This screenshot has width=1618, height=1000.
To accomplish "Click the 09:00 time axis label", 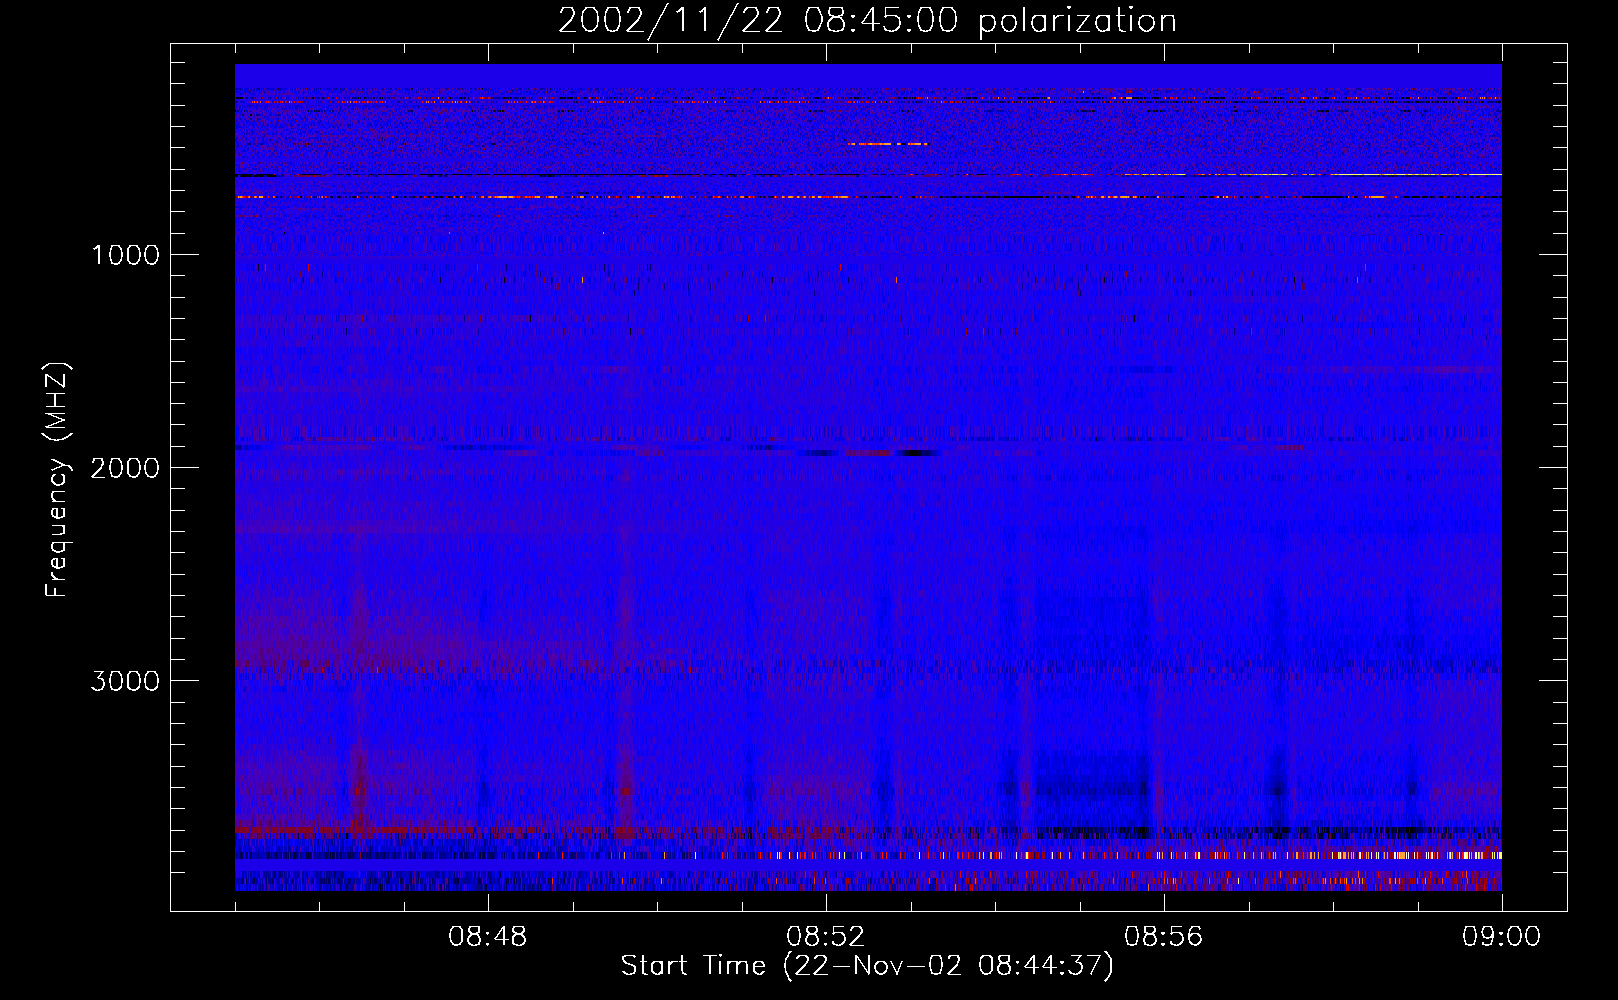I will pos(1502,937).
